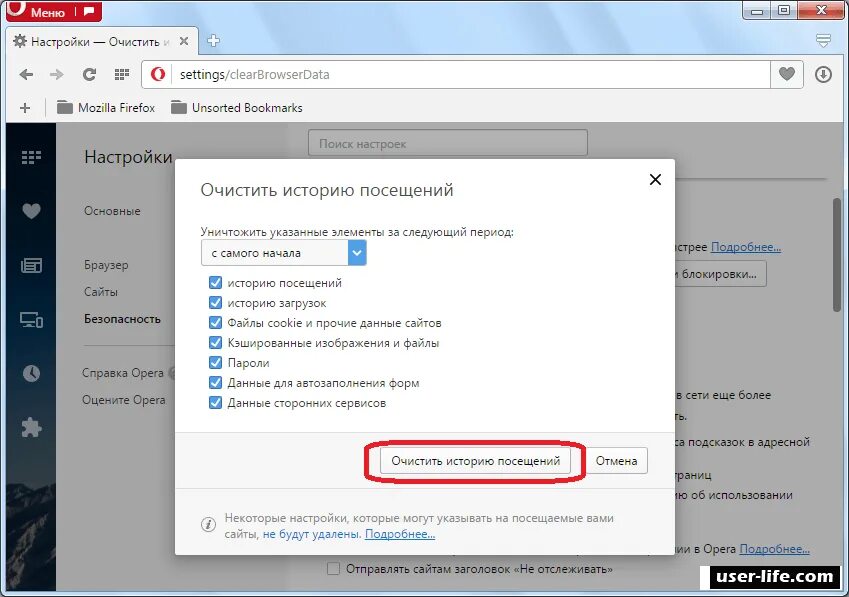
Task: Open Bookmarks heart icon in sidebar
Action: (31, 211)
